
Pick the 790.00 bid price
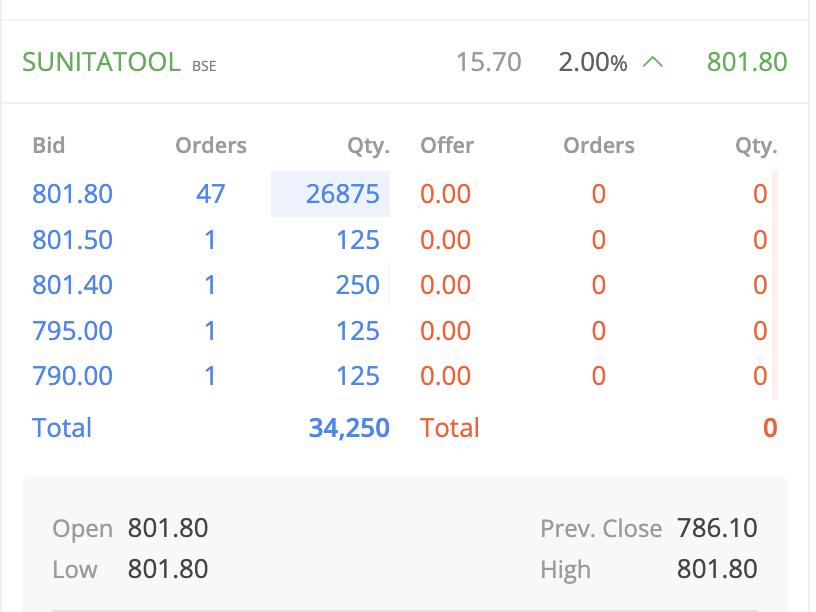(x=72, y=376)
